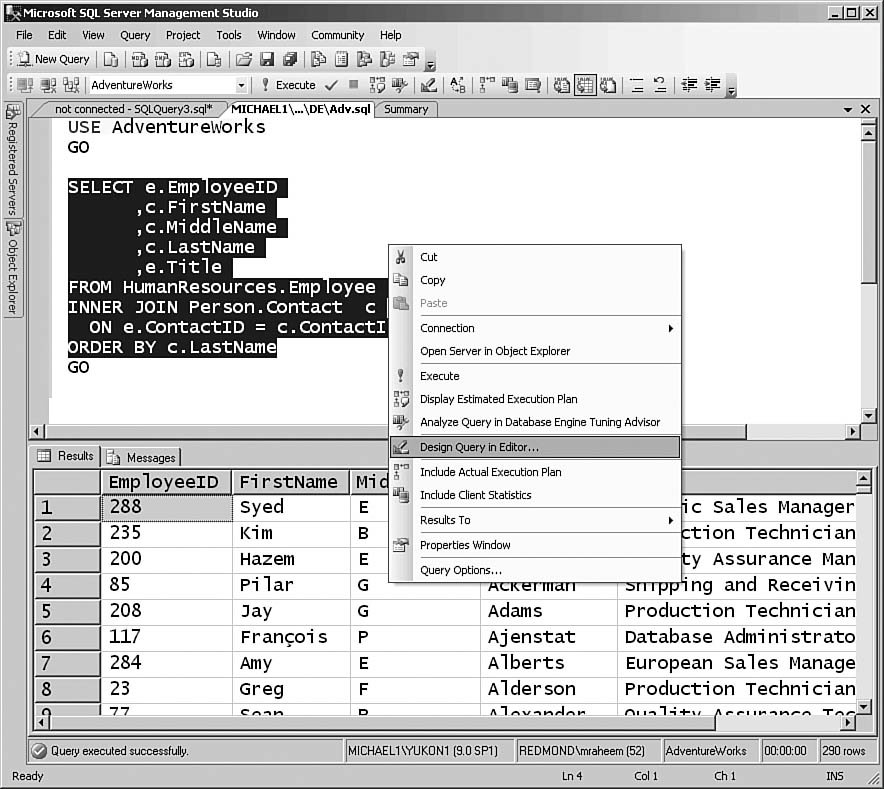884x789 pixels.
Task: Switch output to Results to File
Action: point(608,85)
